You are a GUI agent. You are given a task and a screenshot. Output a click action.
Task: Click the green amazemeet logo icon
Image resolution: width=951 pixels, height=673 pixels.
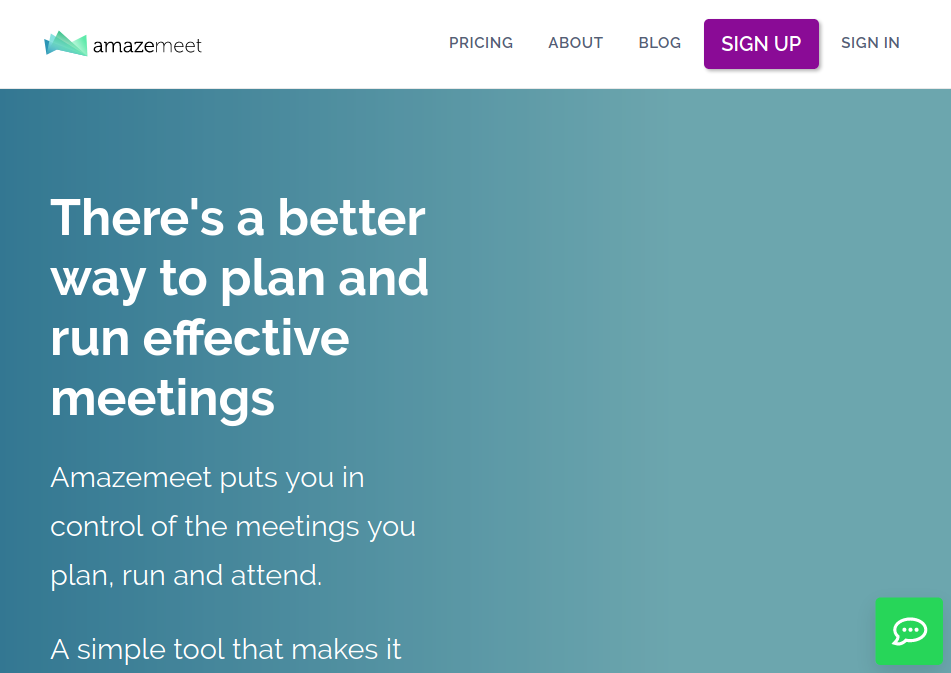pos(66,44)
